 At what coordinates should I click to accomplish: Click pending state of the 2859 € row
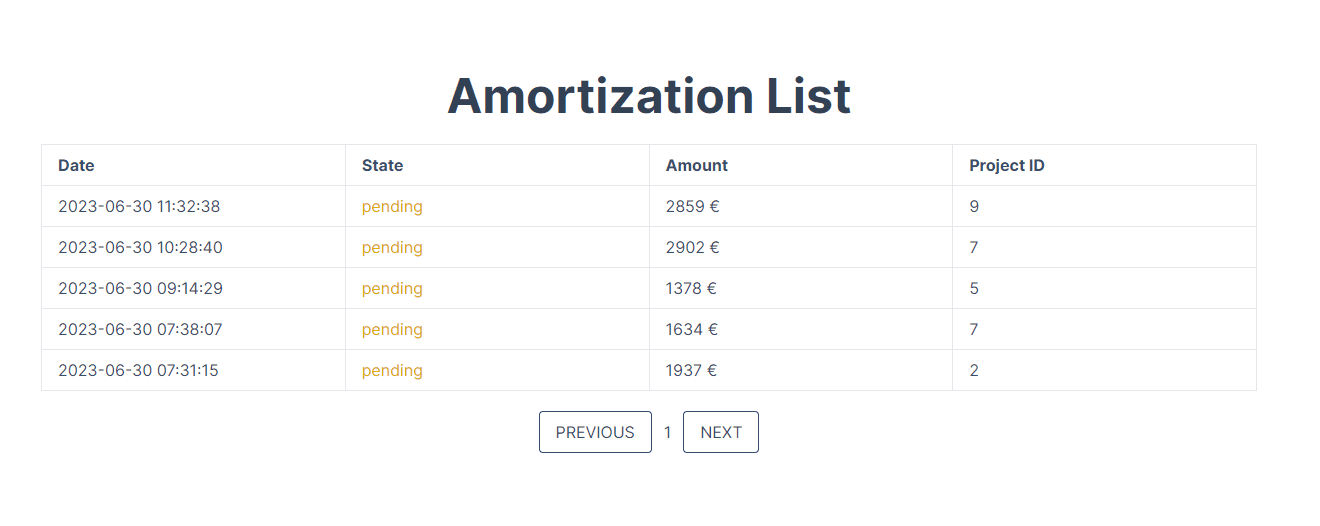(392, 207)
